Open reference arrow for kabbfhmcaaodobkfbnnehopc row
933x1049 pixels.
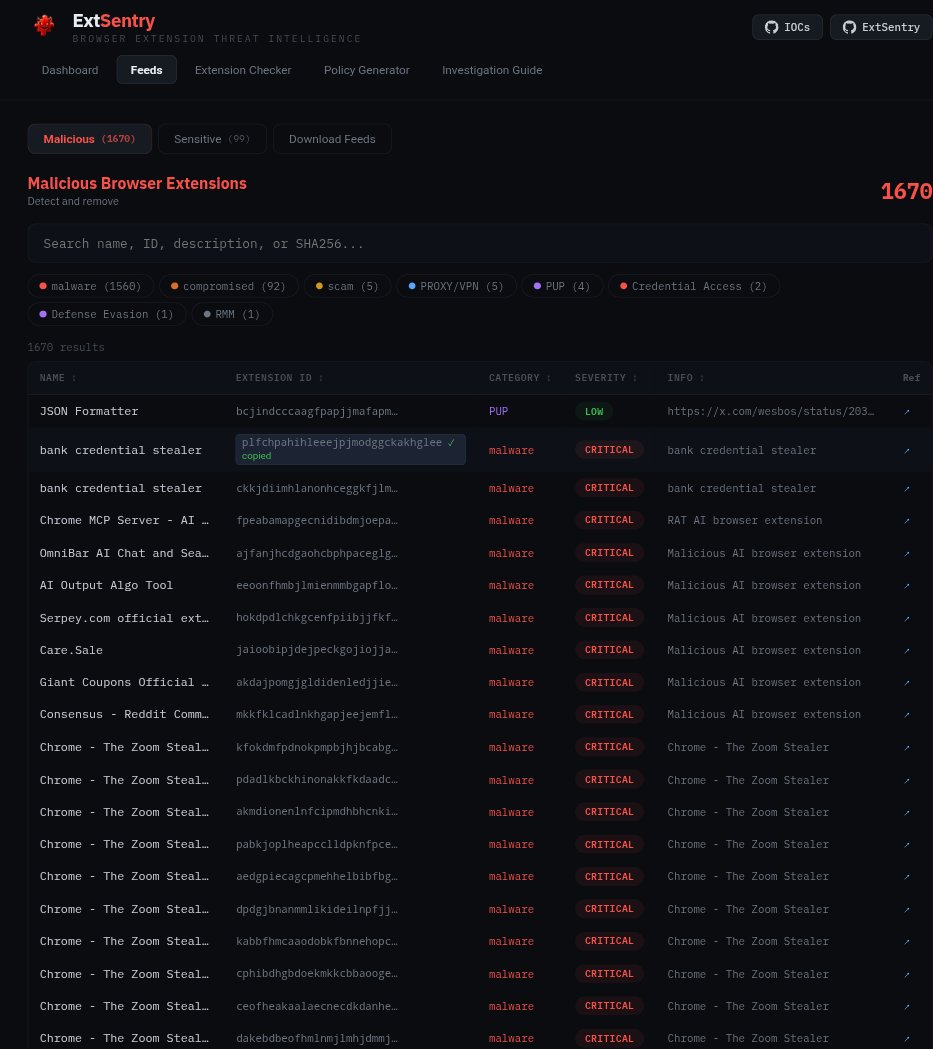coord(907,941)
